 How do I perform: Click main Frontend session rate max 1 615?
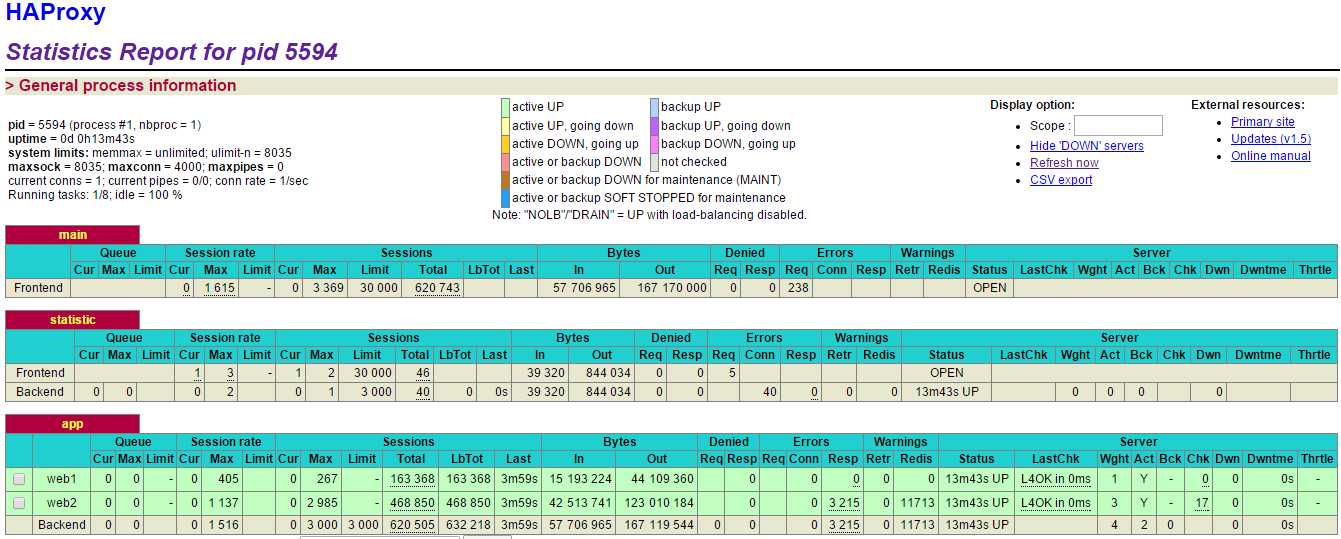[220, 288]
